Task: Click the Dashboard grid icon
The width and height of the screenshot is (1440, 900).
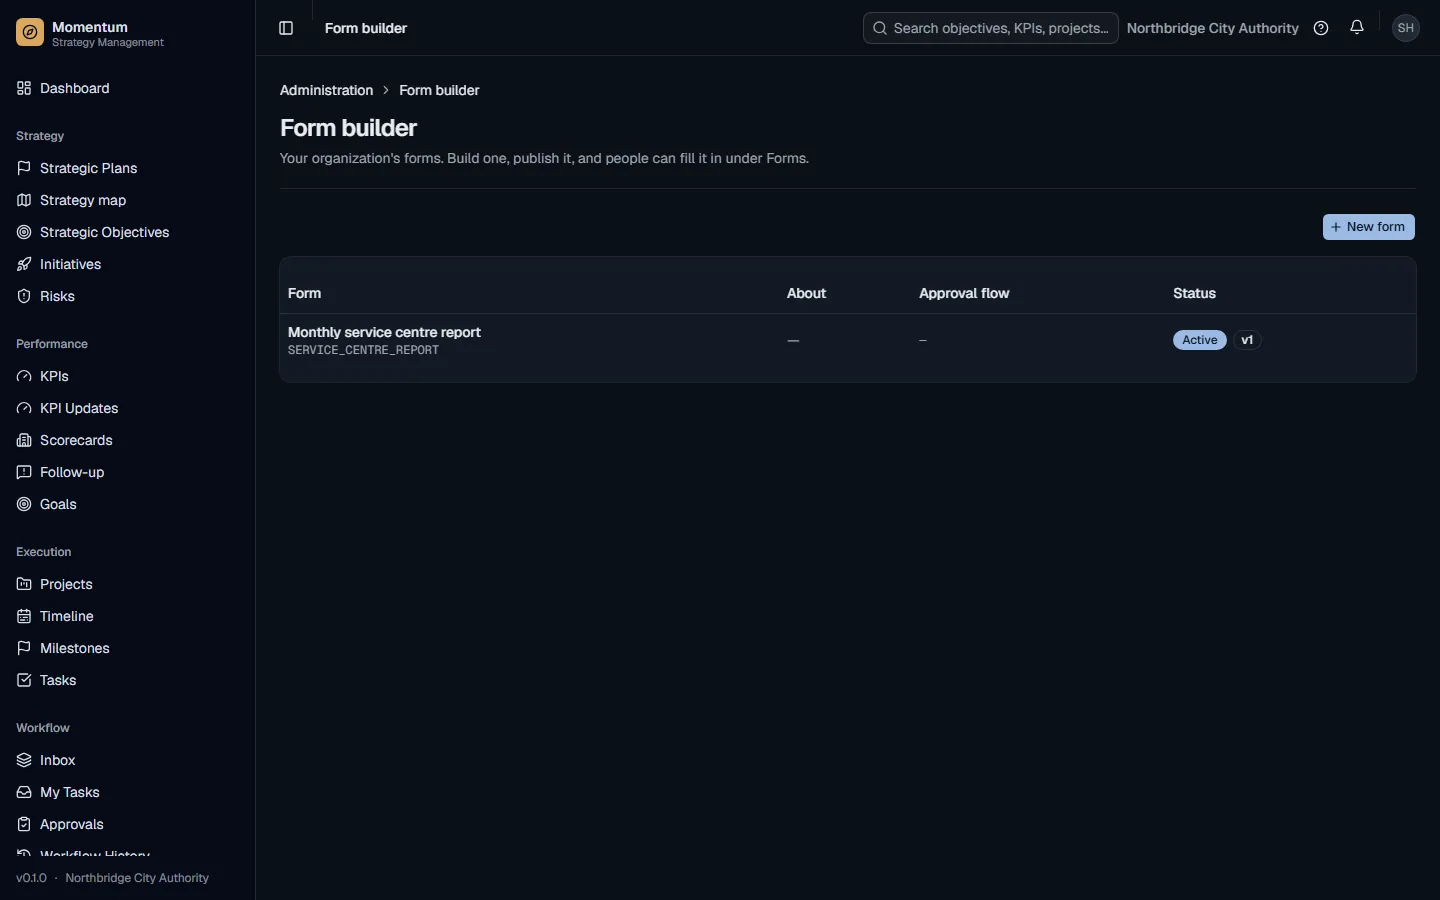Action: point(24,88)
